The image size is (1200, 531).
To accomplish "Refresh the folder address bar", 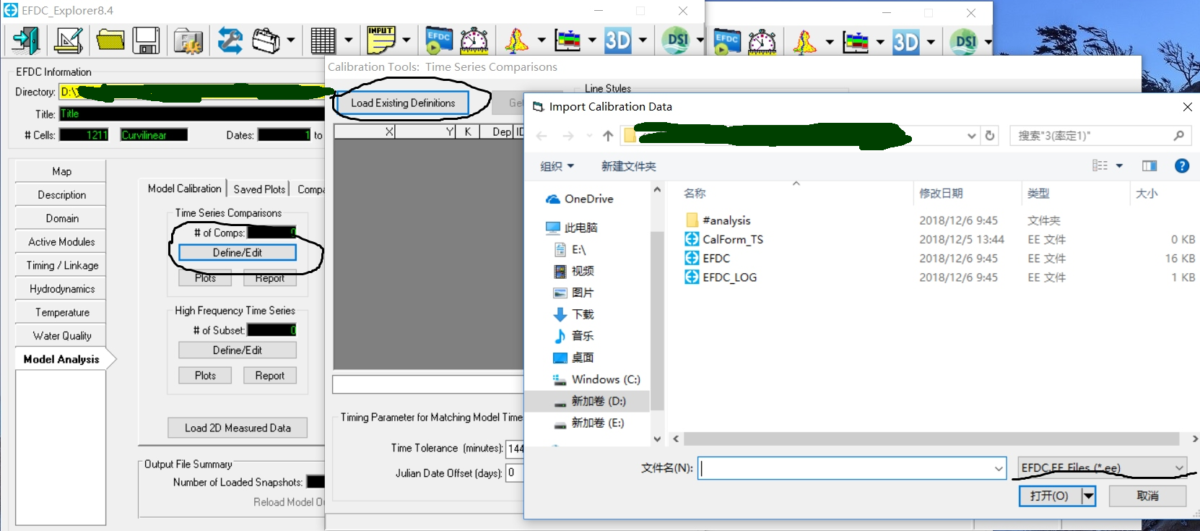I will pos(990,135).
